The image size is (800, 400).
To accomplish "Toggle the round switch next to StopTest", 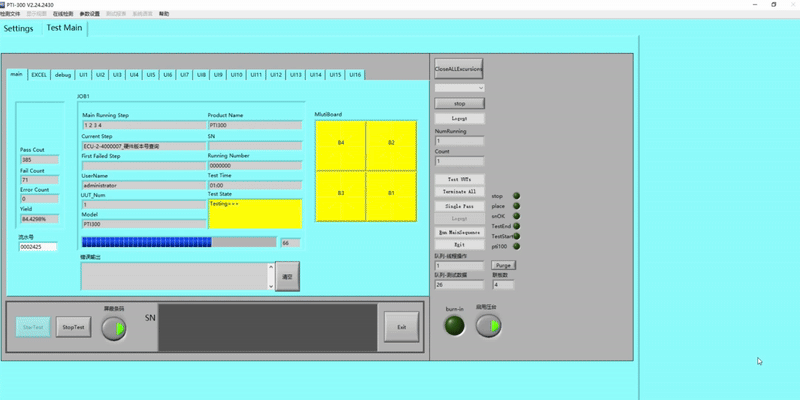I will coord(114,328).
